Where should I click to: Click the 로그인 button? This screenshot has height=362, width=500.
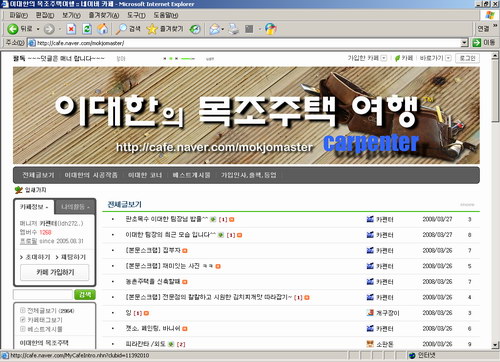click(x=467, y=58)
